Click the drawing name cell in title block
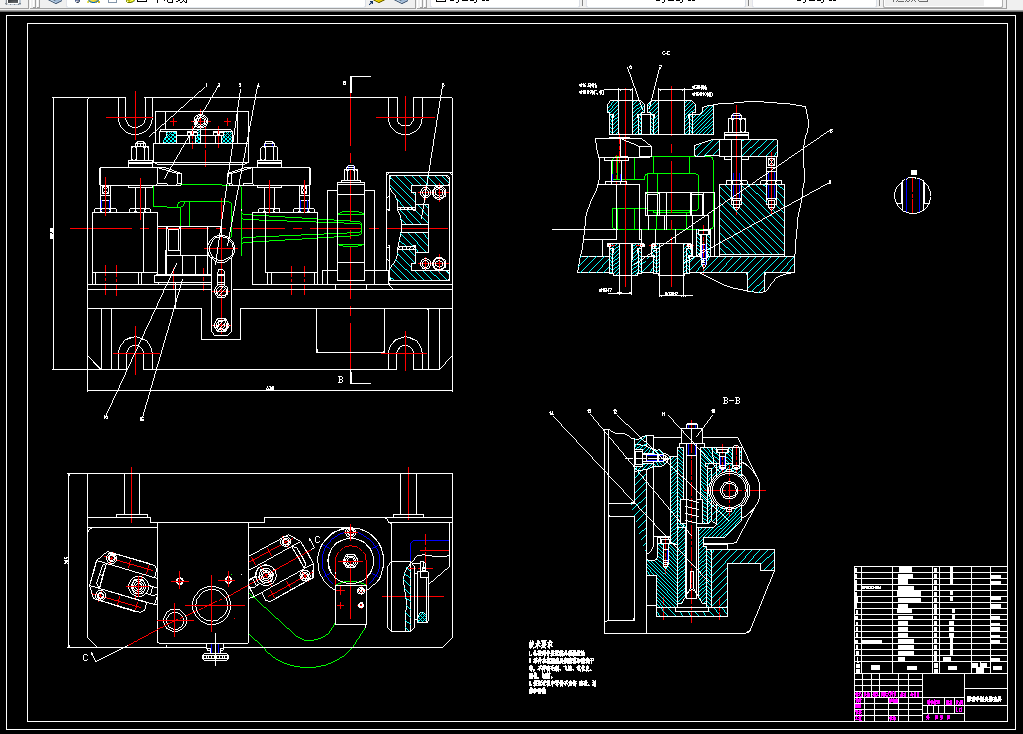Image resolution: width=1023 pixels, height=734 pixels. [x=985, y=699]
